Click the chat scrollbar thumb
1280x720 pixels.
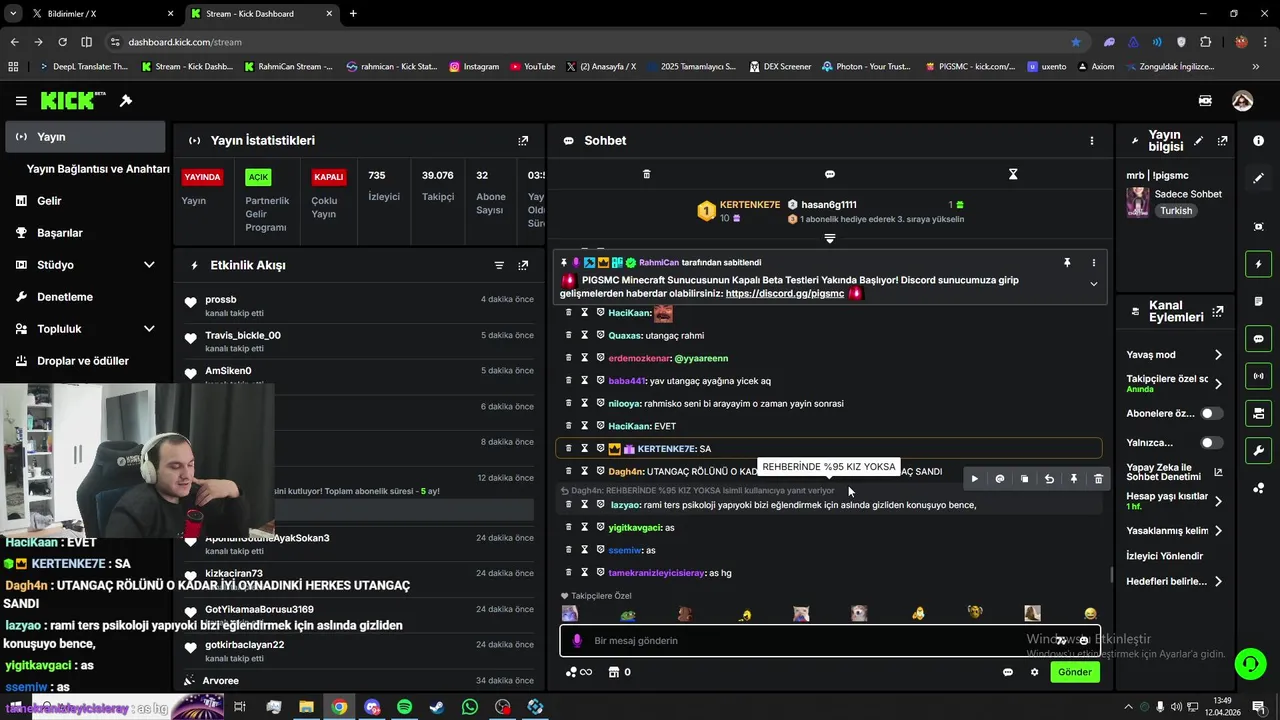pos(1111,575)
